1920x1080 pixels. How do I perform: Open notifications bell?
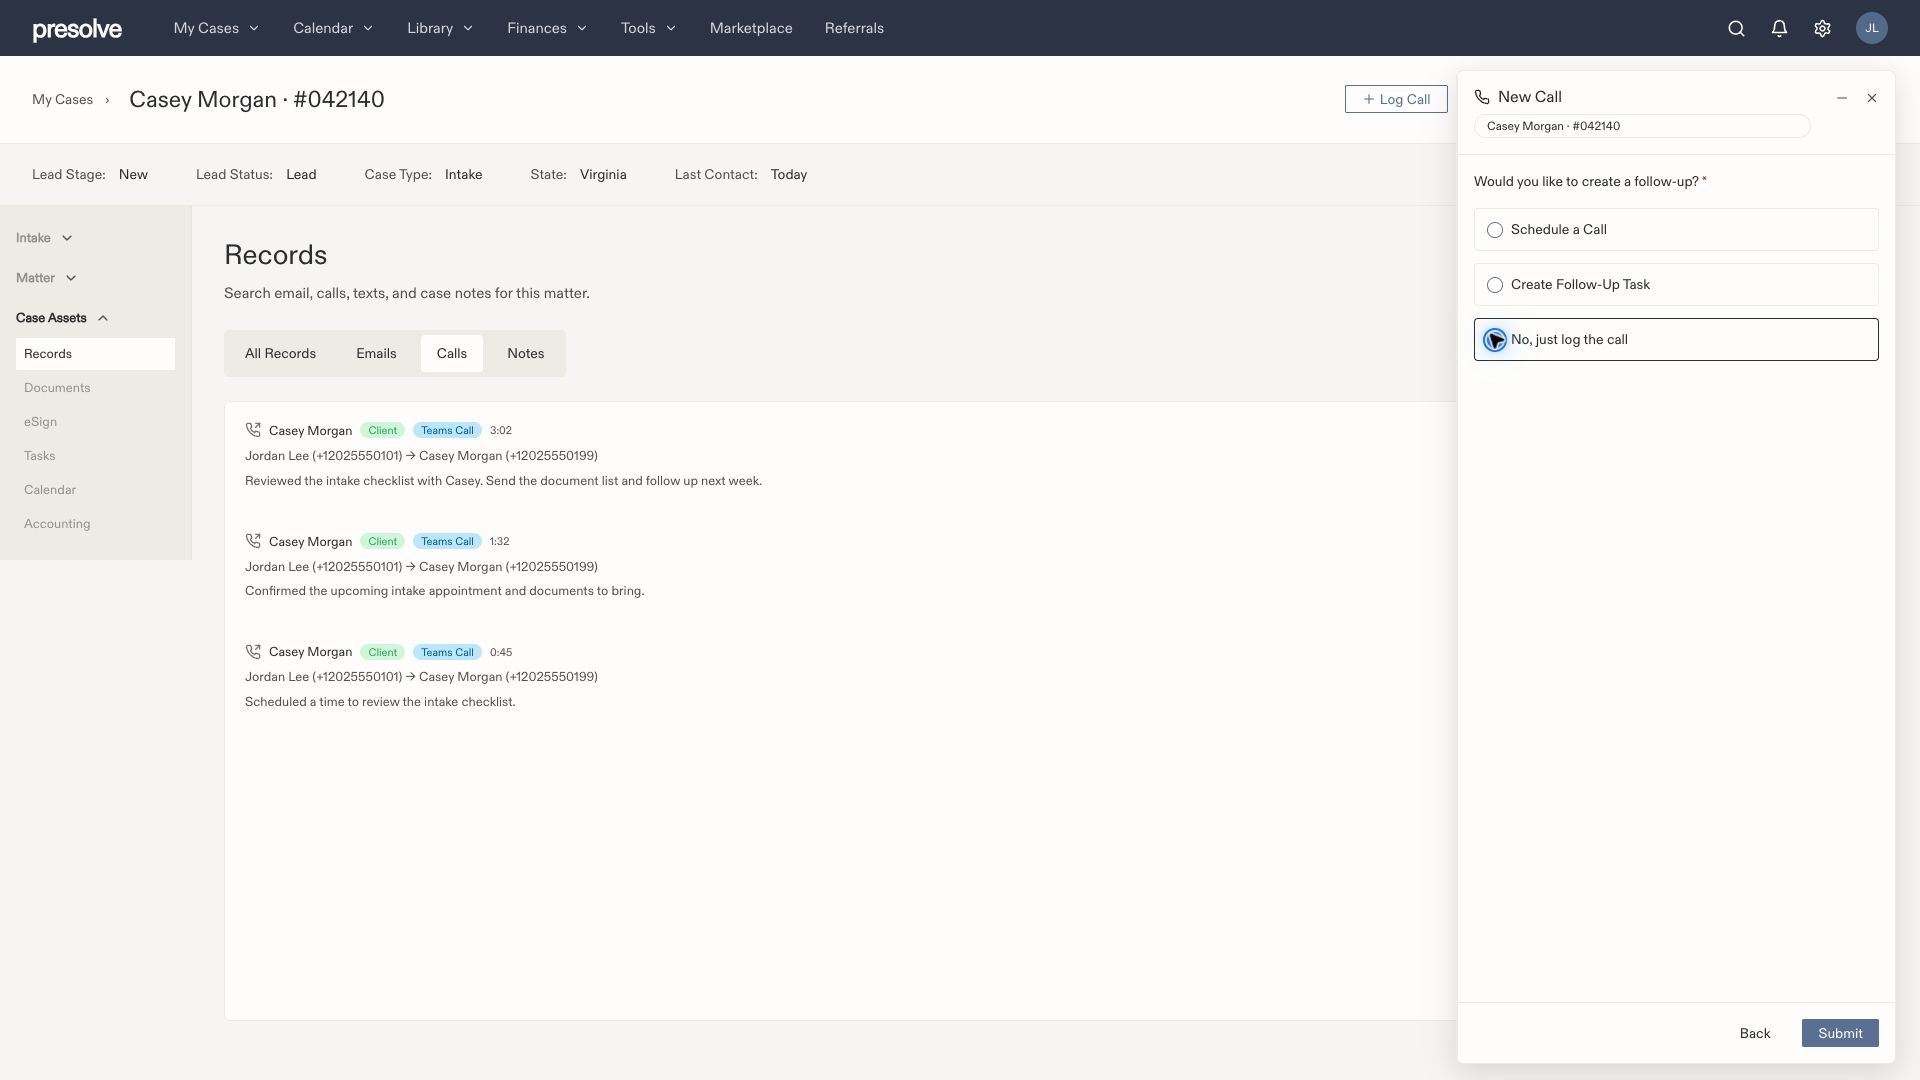pos(1779,28)
